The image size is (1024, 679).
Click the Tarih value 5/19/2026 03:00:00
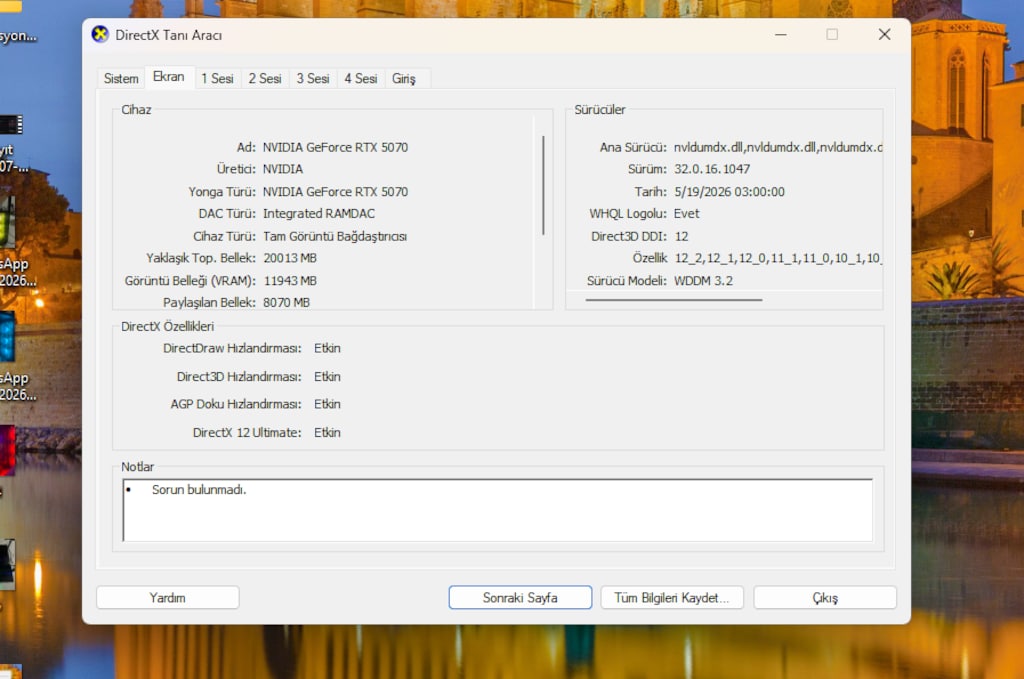[x=729, y=192]
